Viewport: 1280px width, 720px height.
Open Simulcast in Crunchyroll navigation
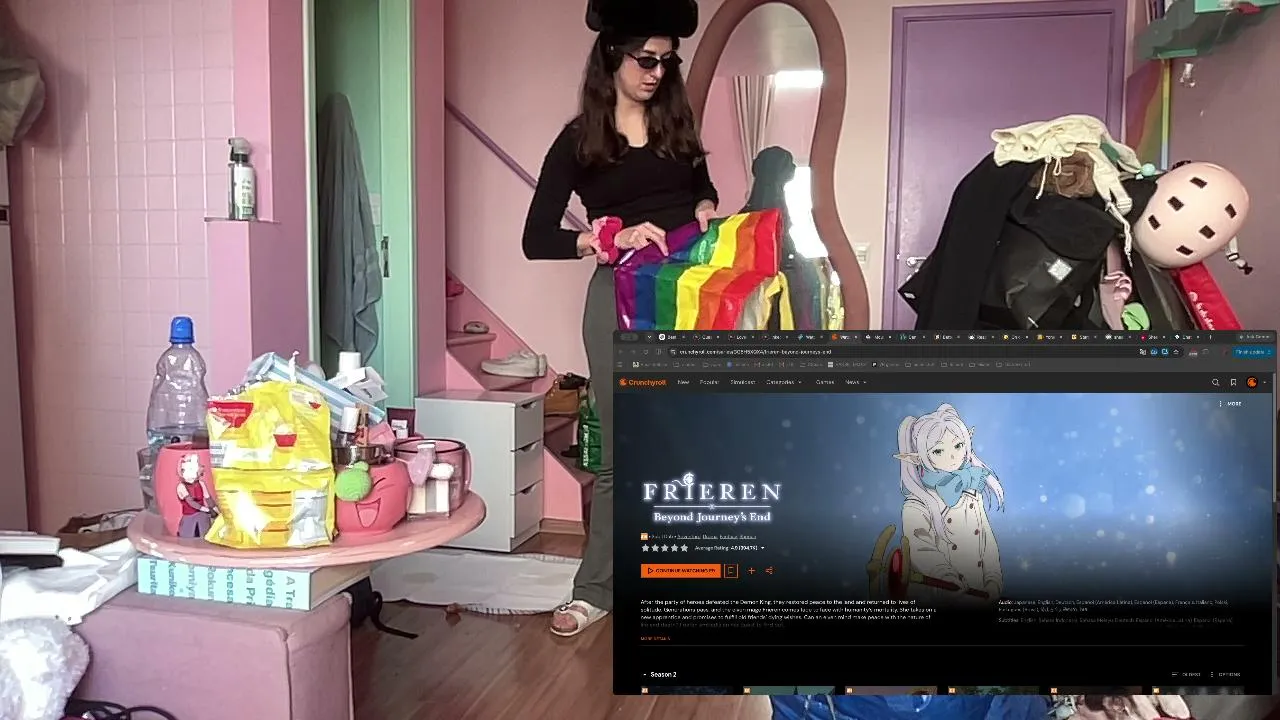[743, 382]
